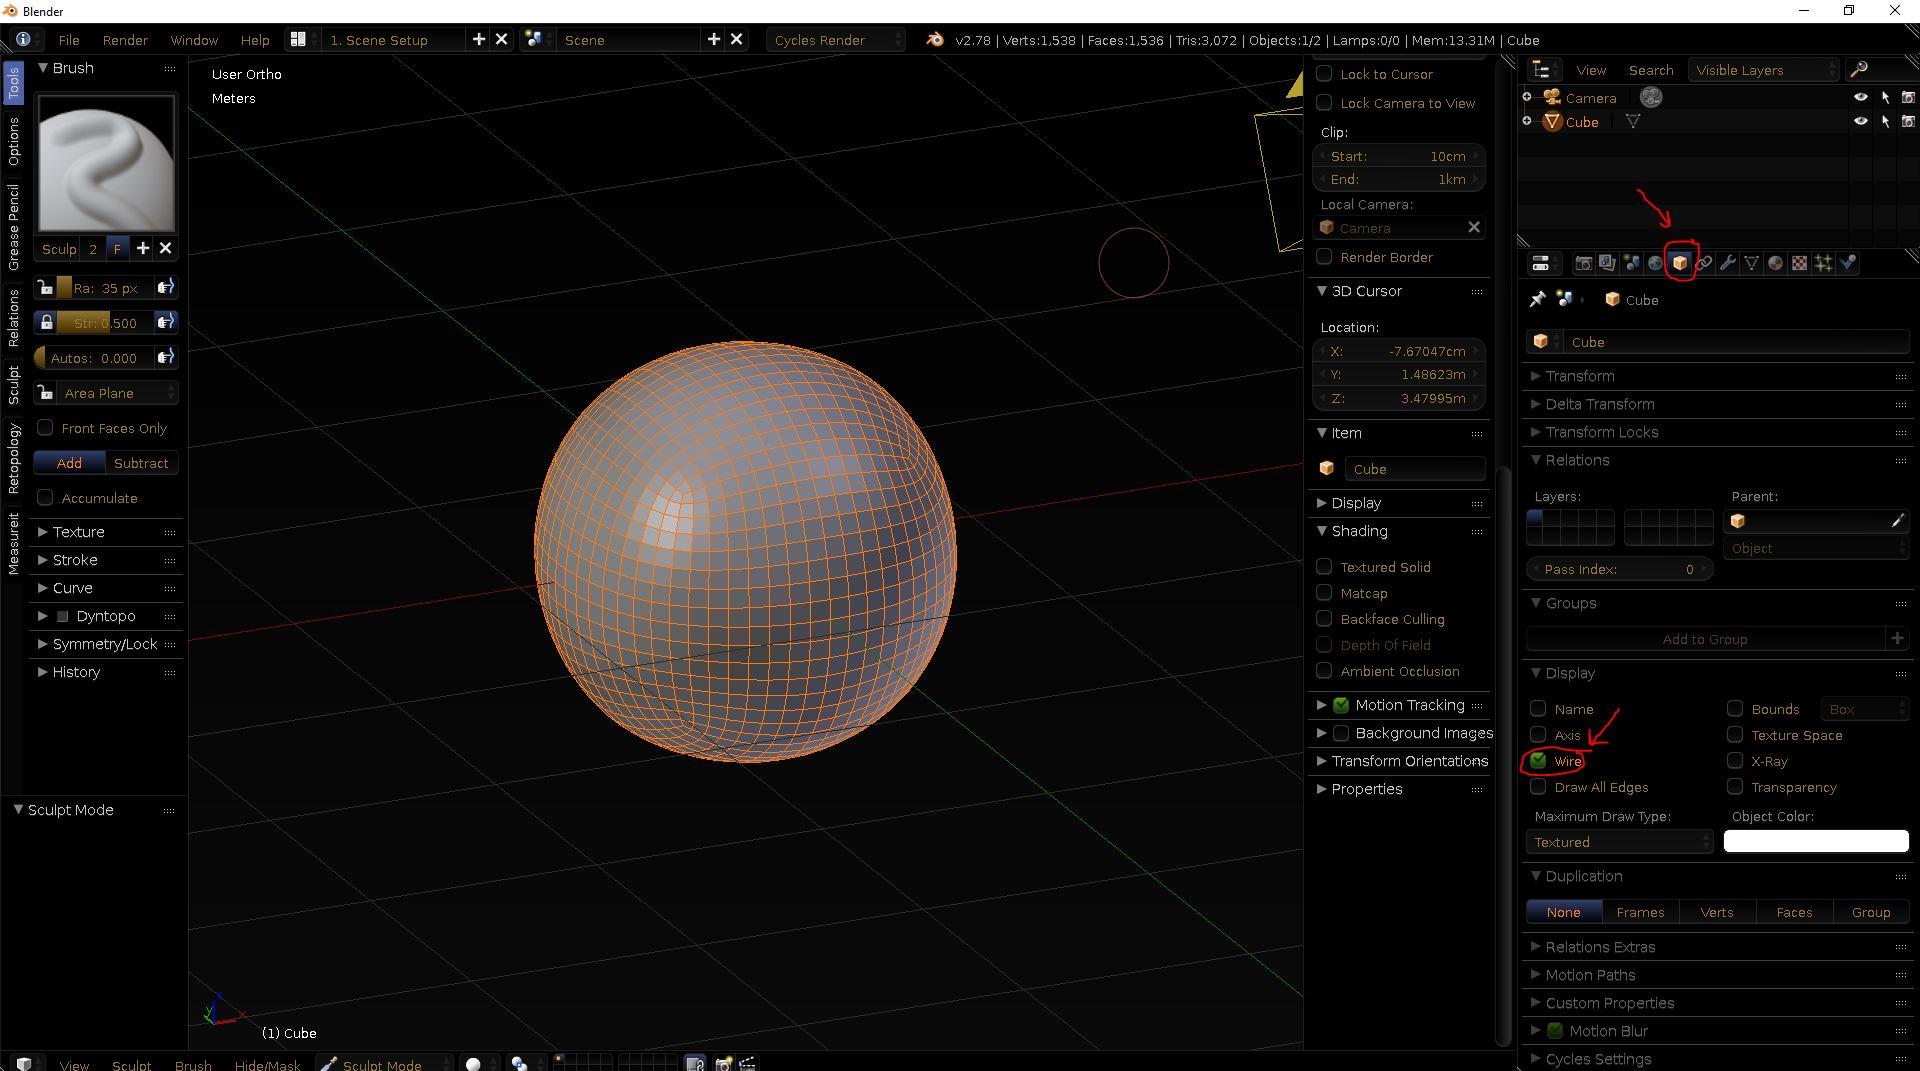The height and width of the screenshot is (1071, 1920).
Task: Expand the Dyntopo panel
Action: [x=105, y=616]
